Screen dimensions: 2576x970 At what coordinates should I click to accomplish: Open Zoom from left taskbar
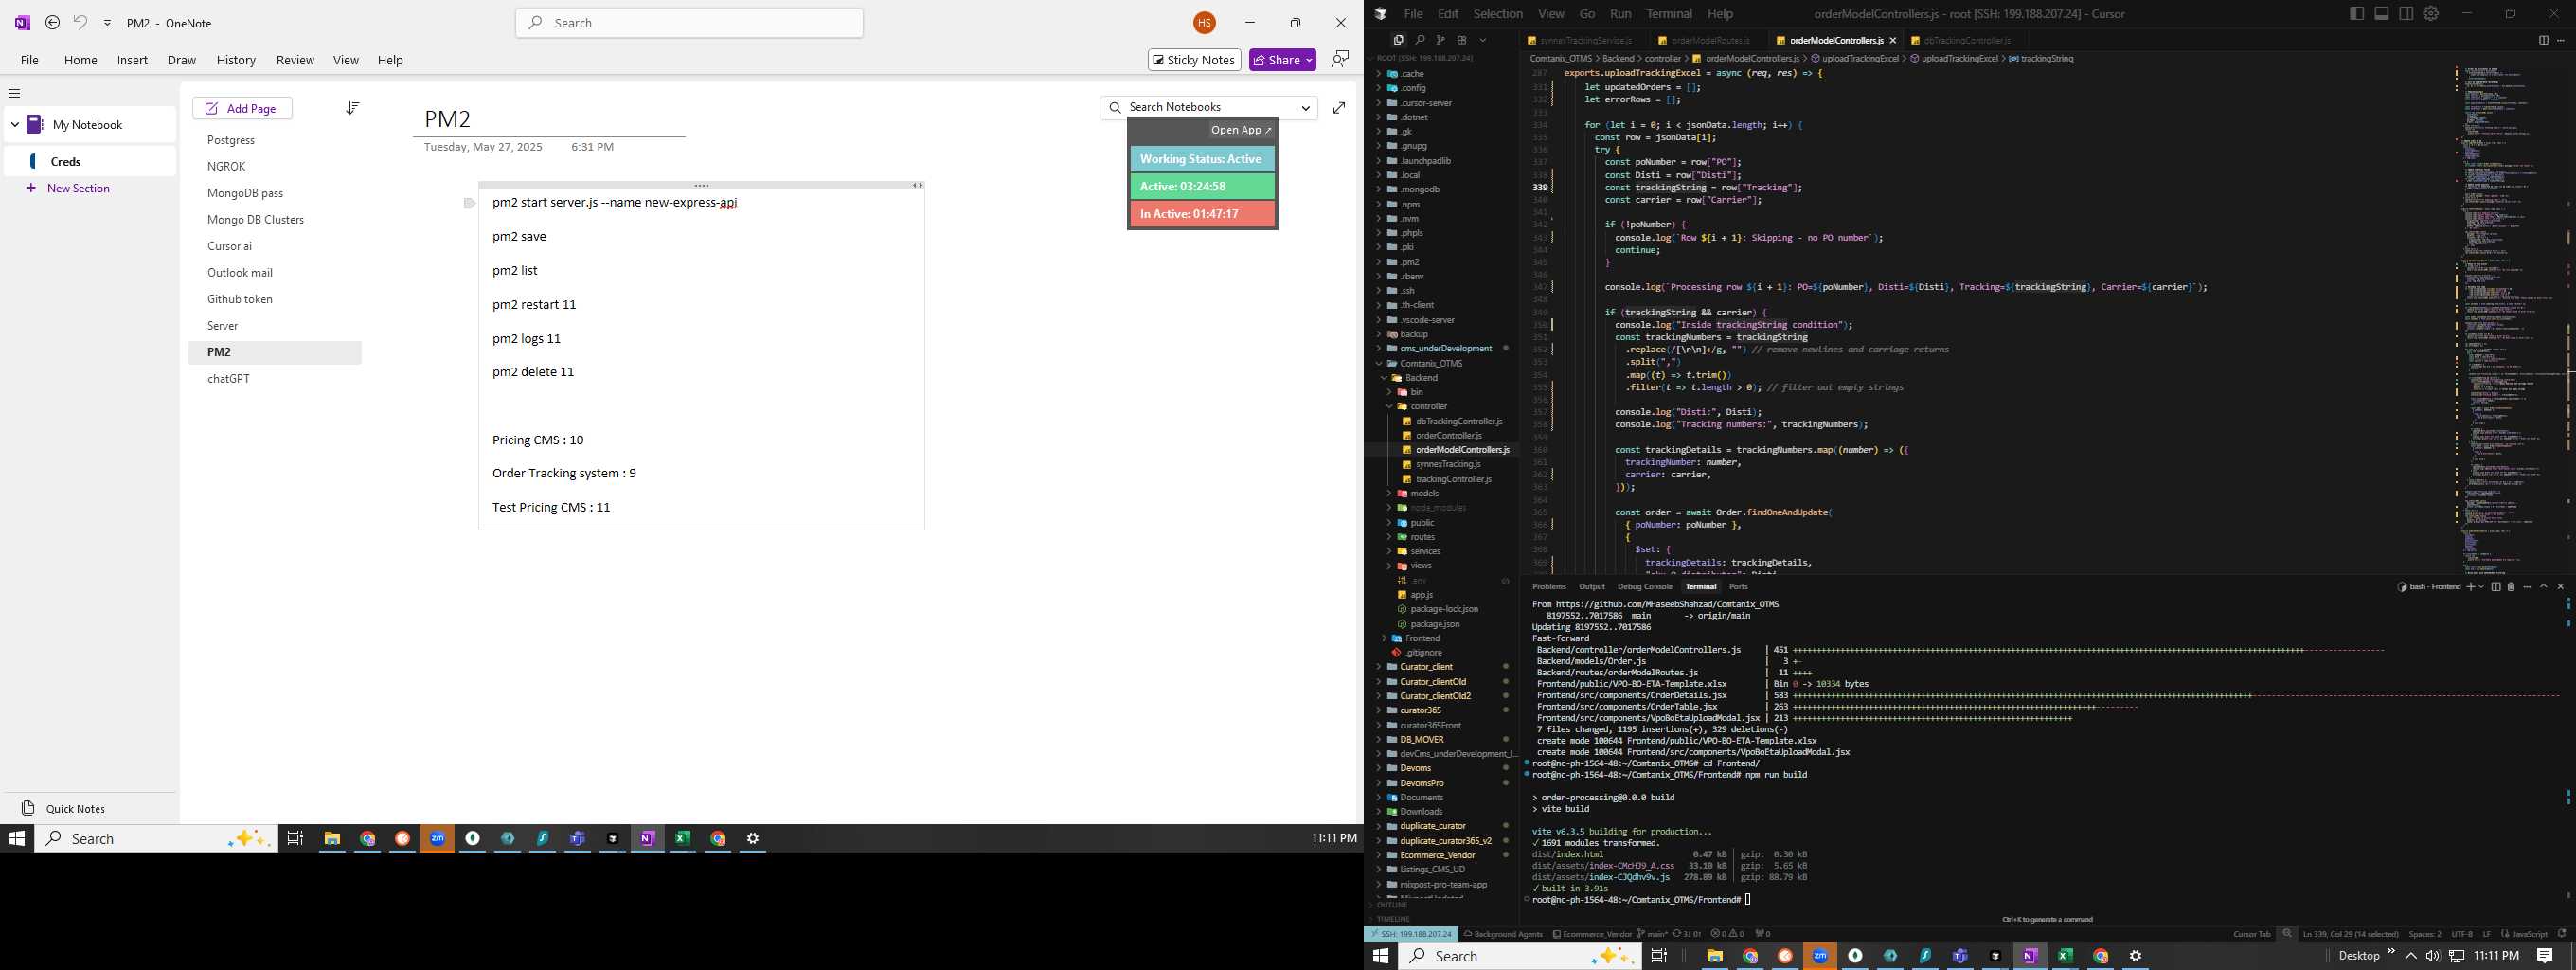[x=437, y=838]
